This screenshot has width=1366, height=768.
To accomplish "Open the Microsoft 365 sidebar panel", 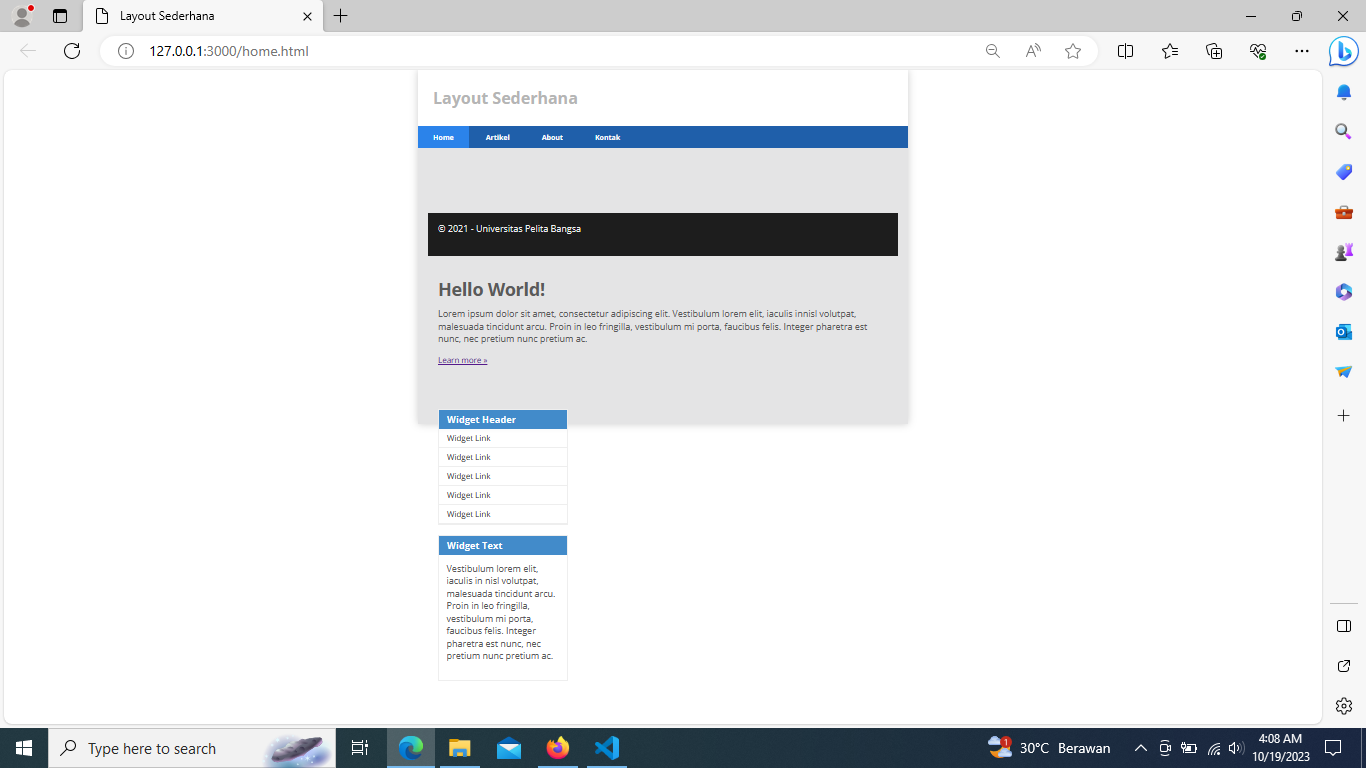I will (x=1343, y=291).
